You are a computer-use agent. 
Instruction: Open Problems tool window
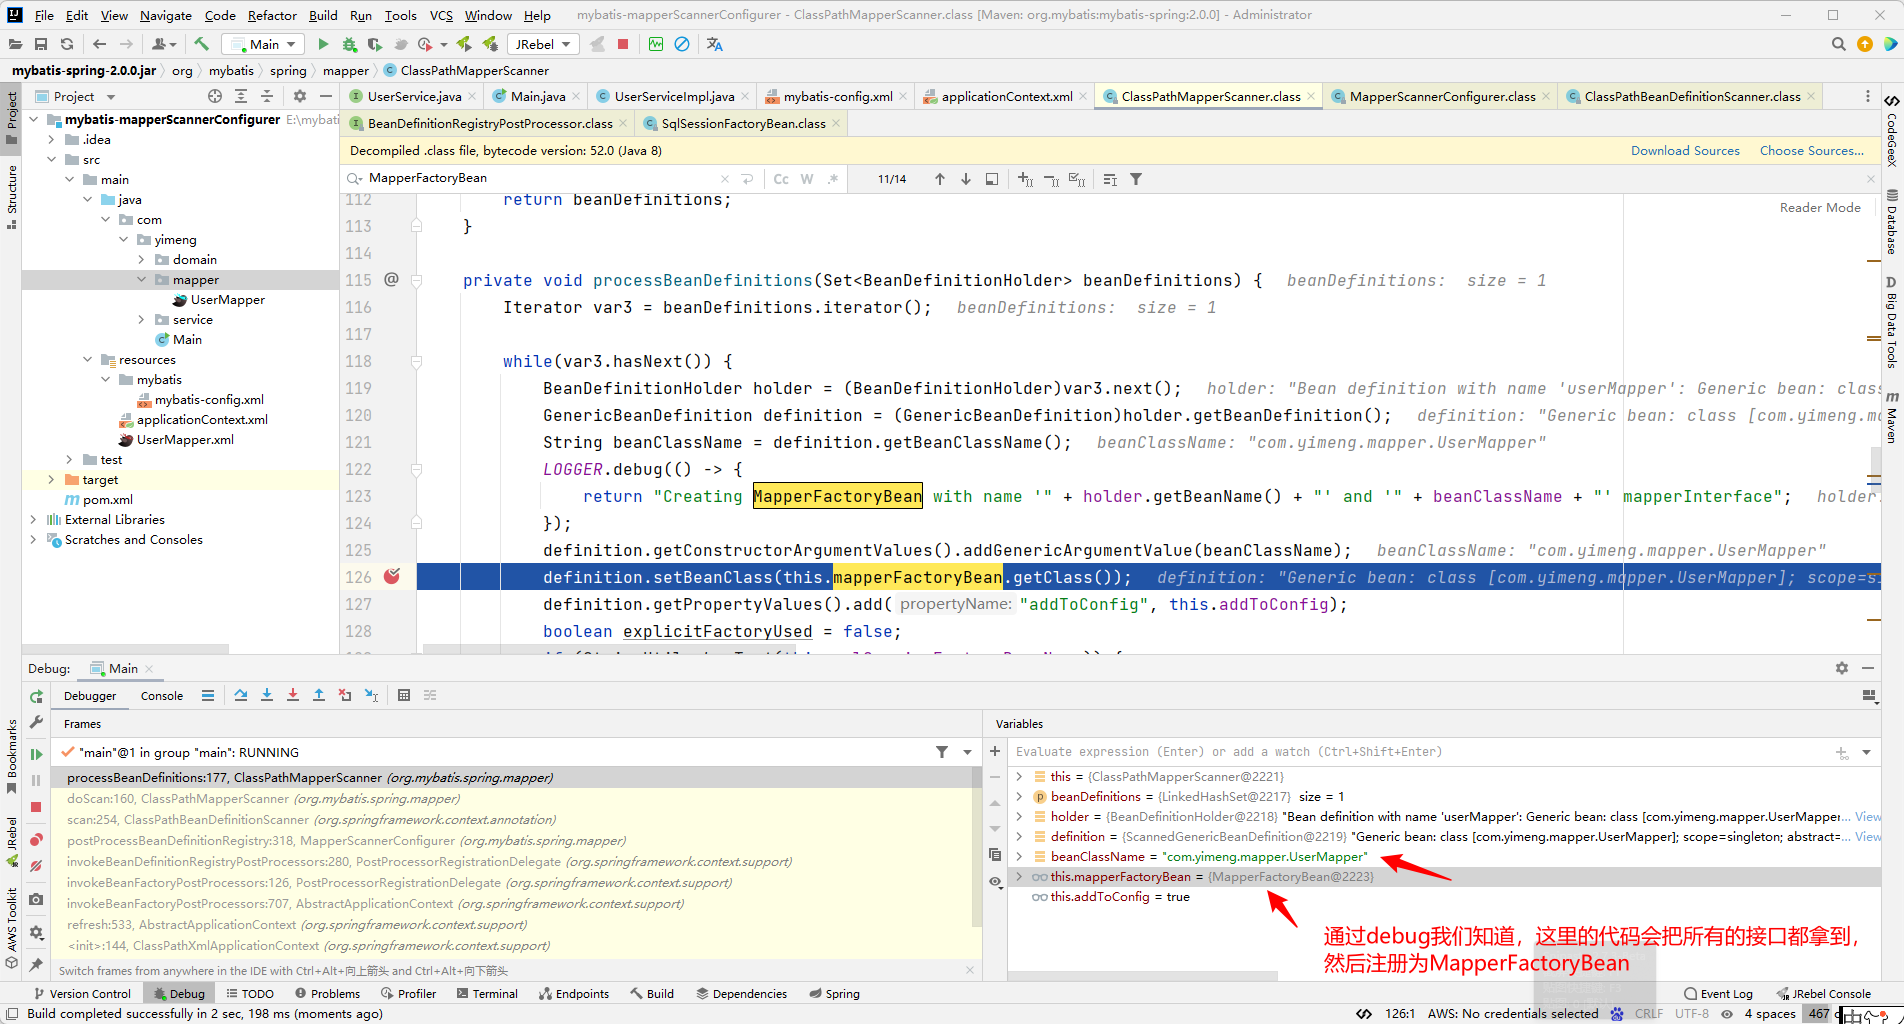point(327,993)
